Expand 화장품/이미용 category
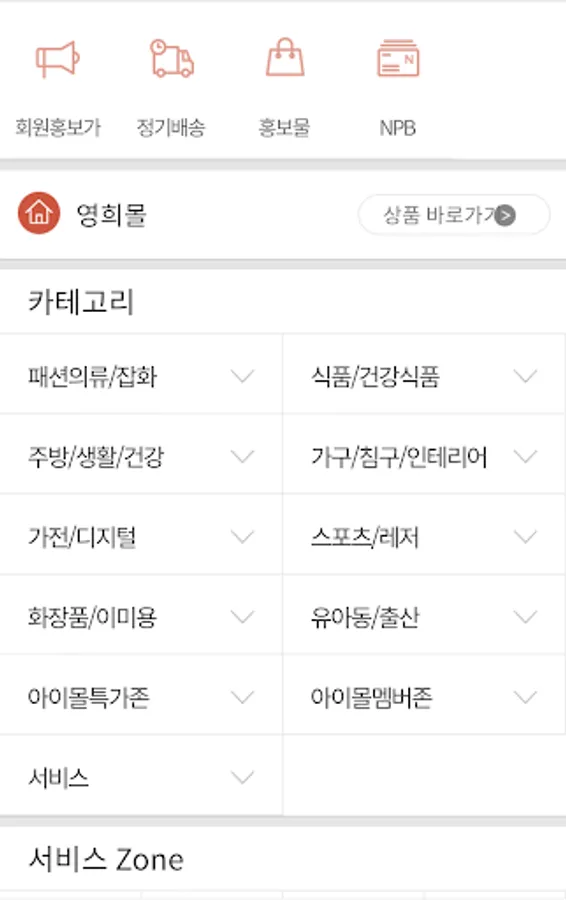 pos(141,617)
